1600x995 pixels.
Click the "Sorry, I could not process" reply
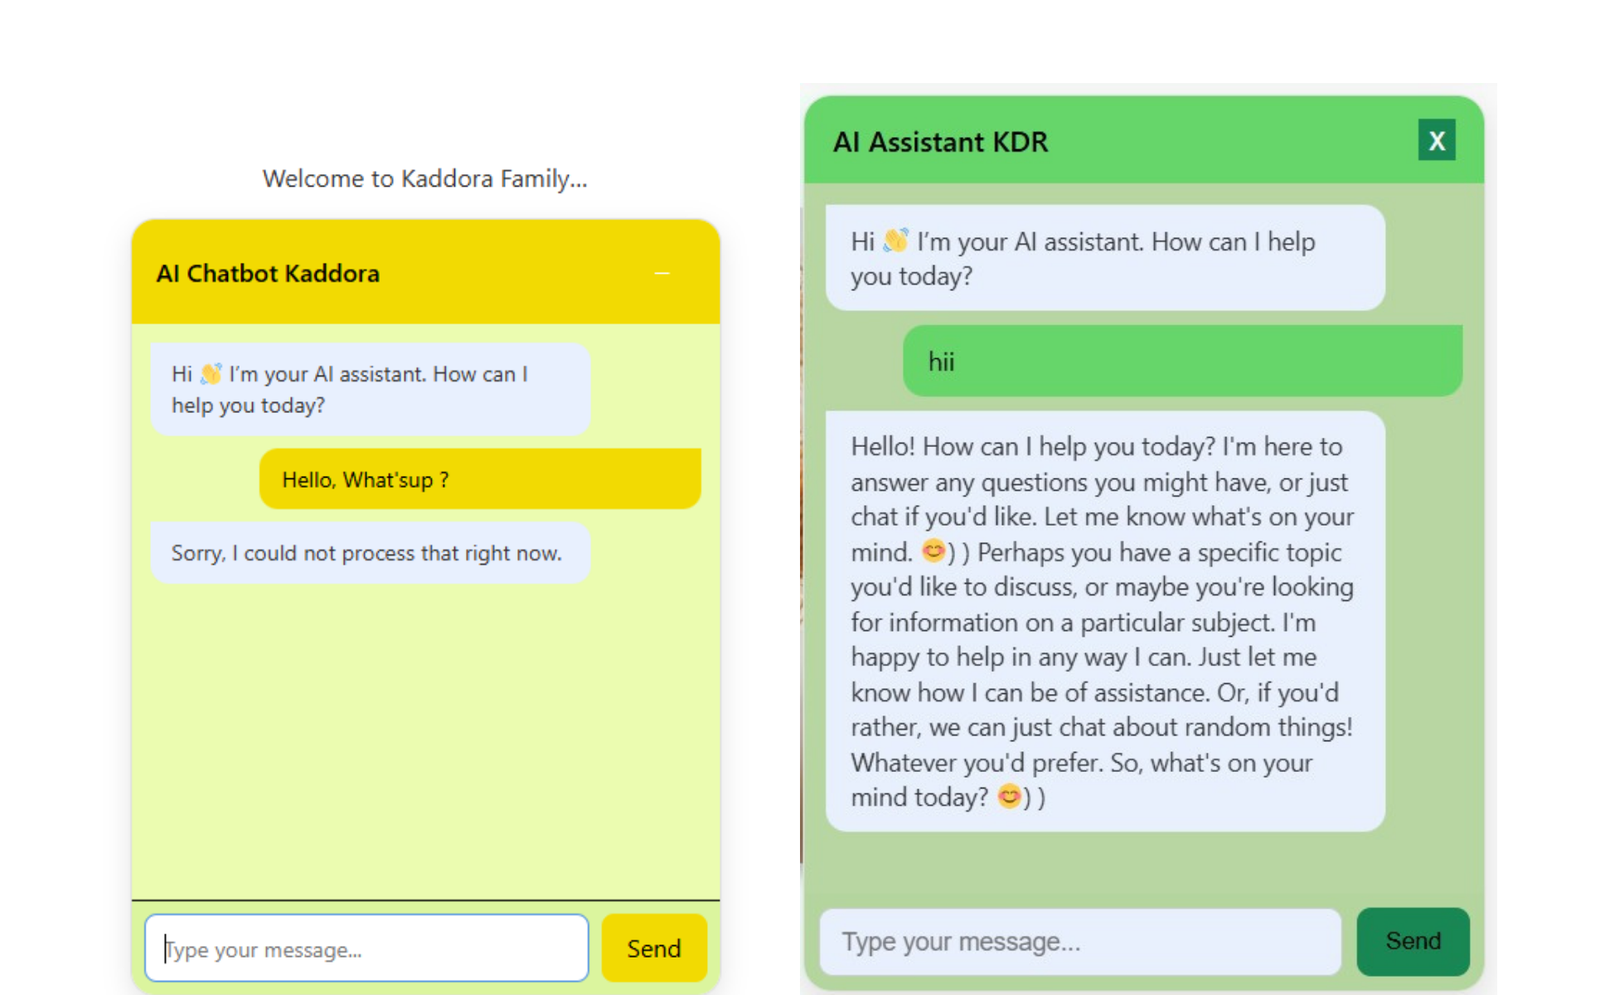tap(367, 553)
